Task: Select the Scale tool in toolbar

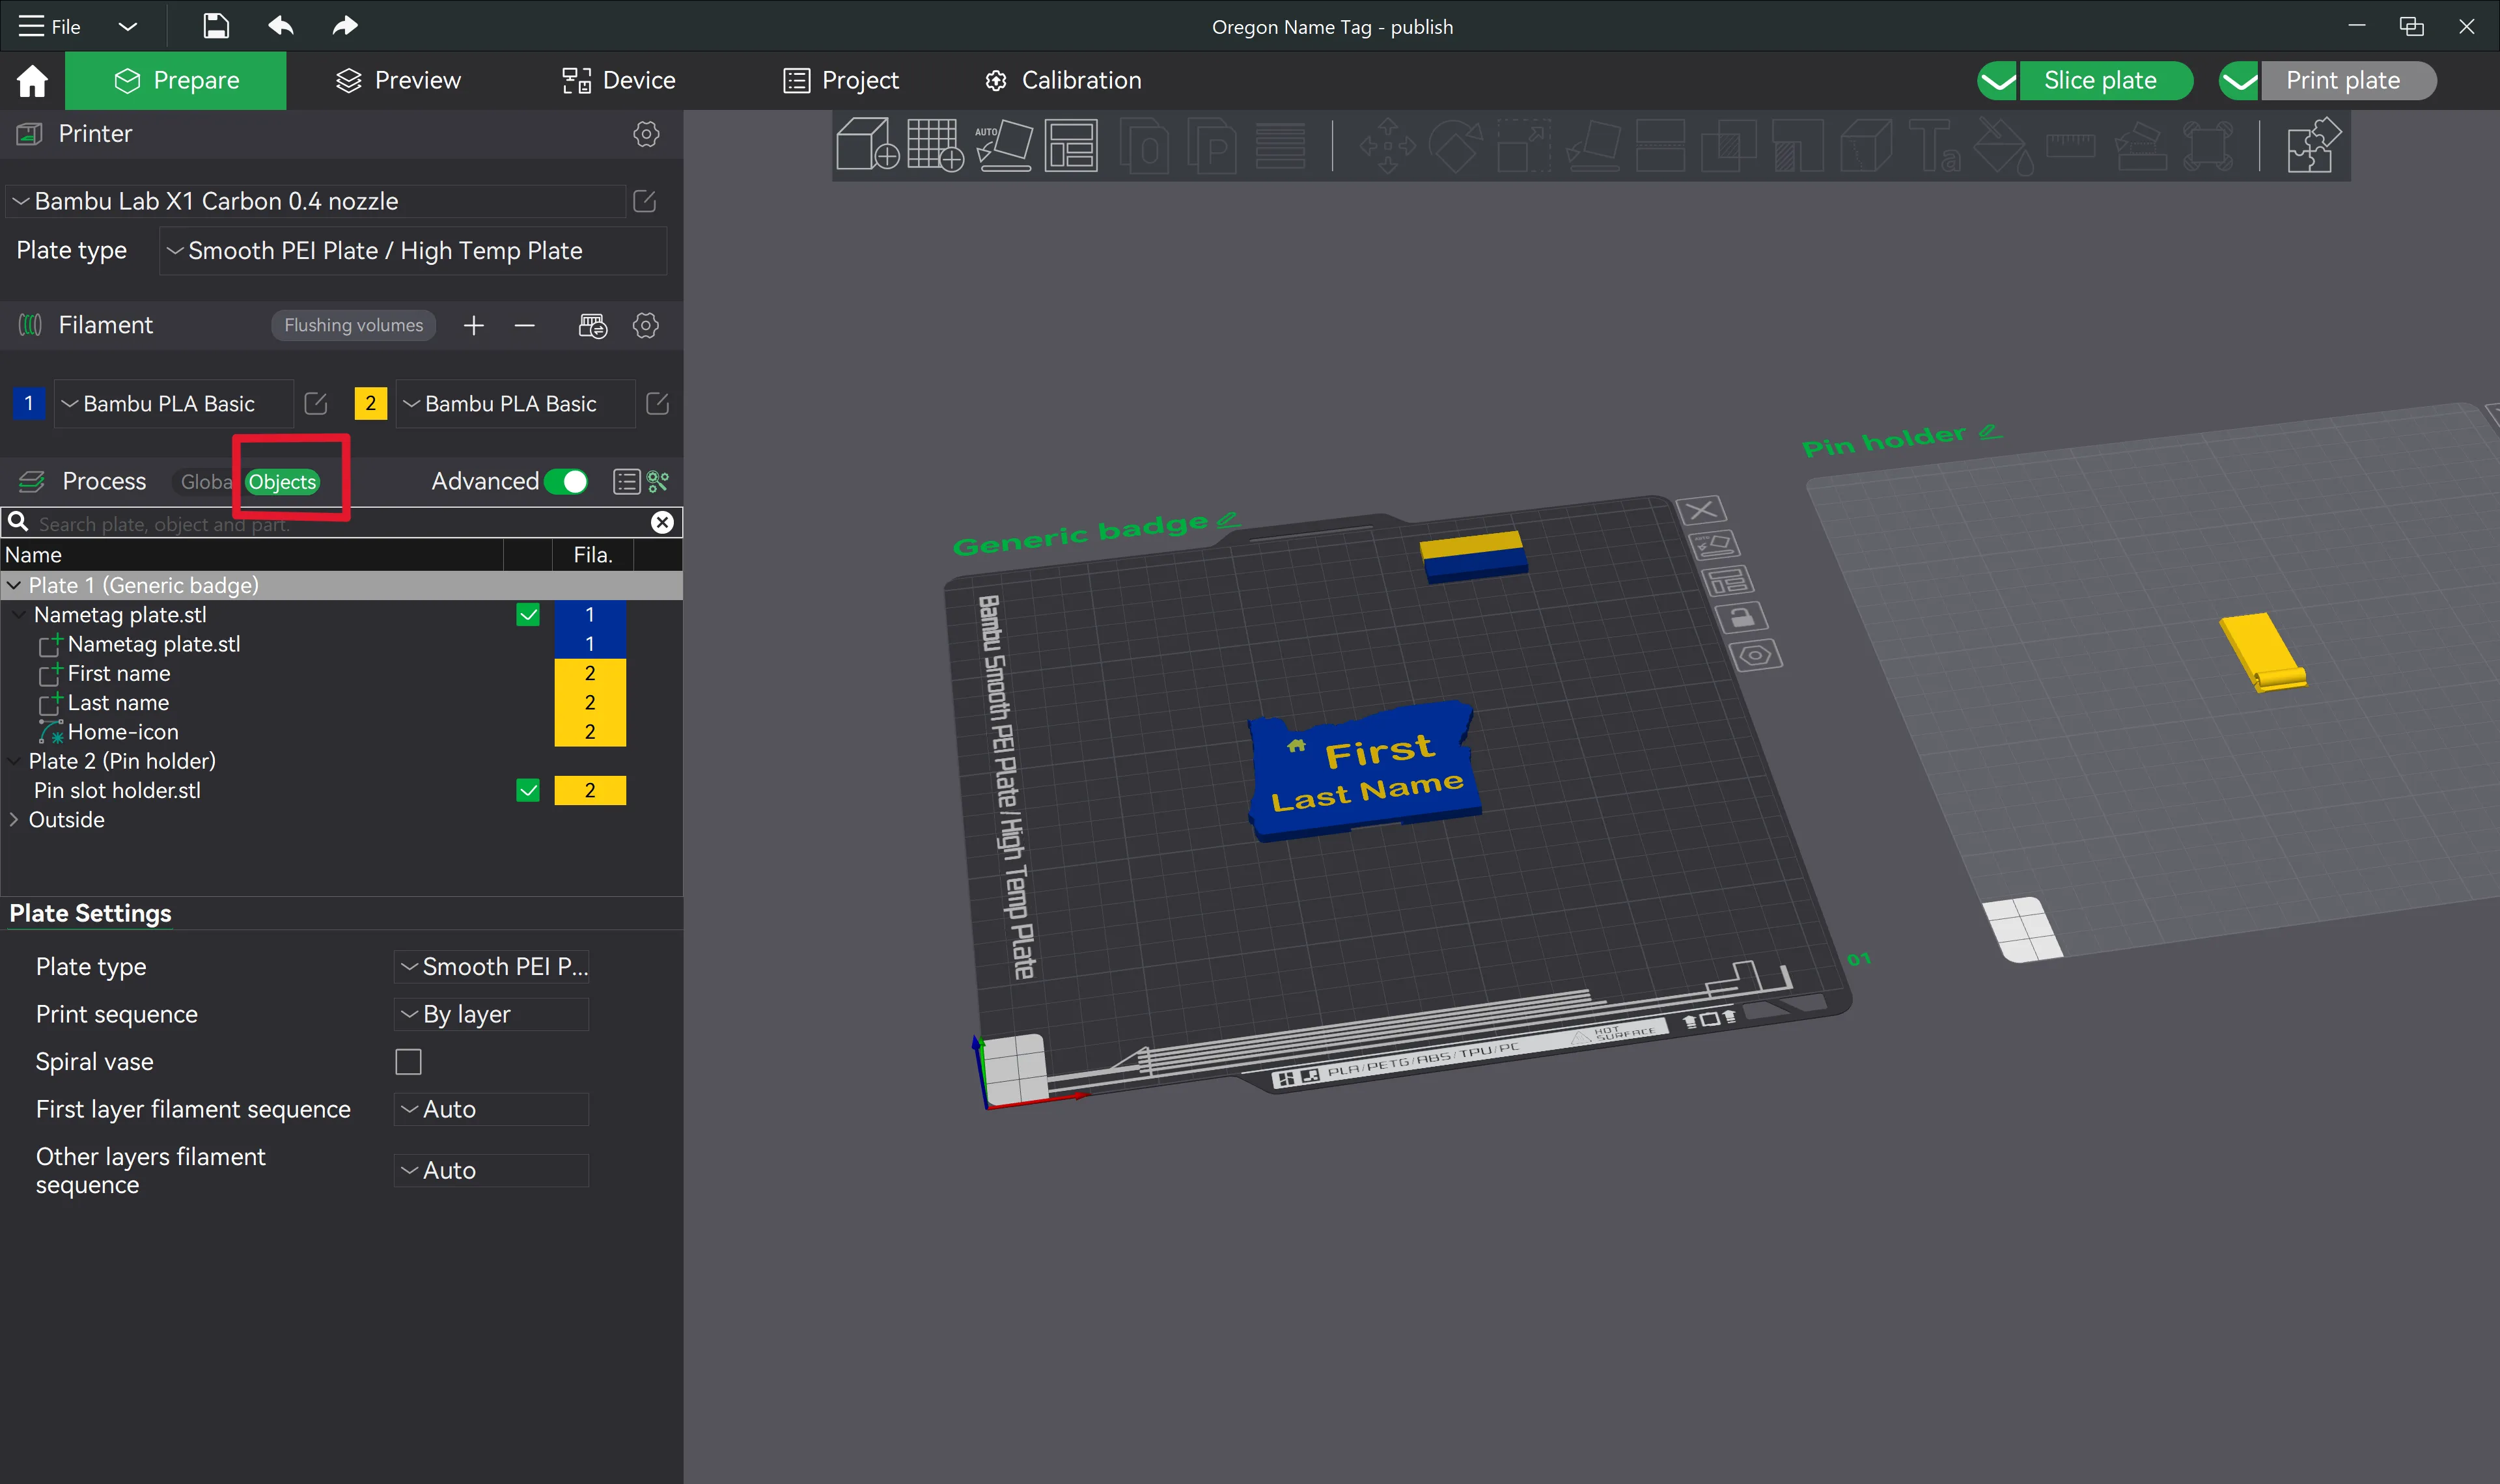Action: coord(1523,145)
